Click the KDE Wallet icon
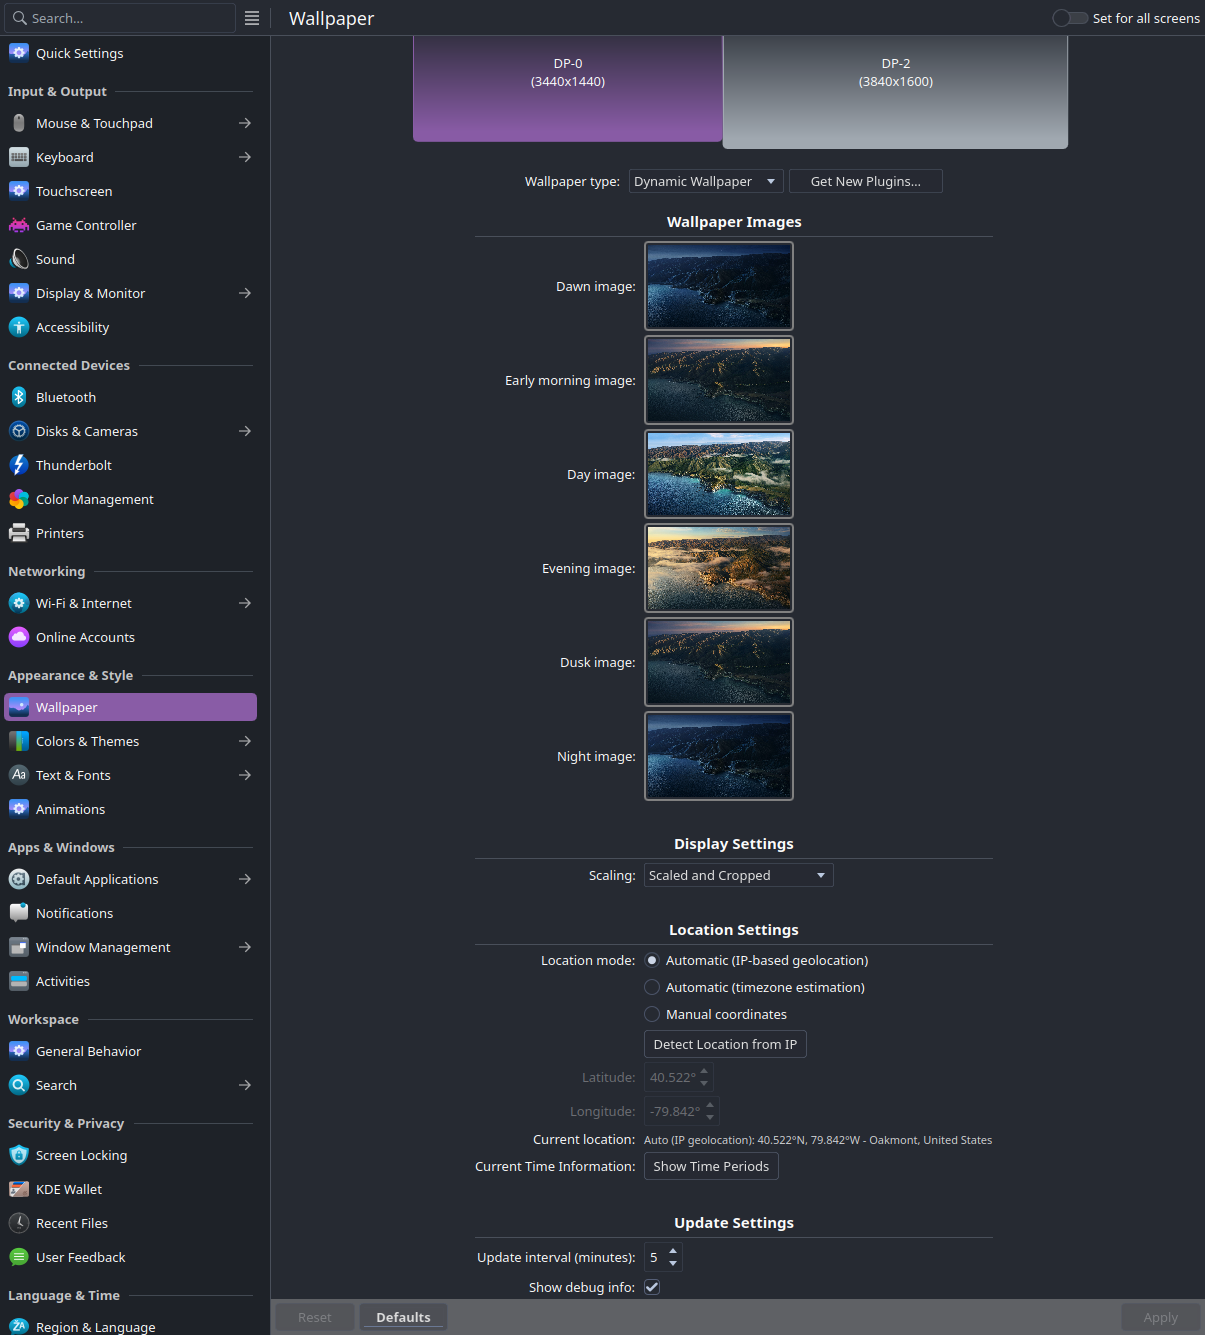 (x=19, y=1189)
